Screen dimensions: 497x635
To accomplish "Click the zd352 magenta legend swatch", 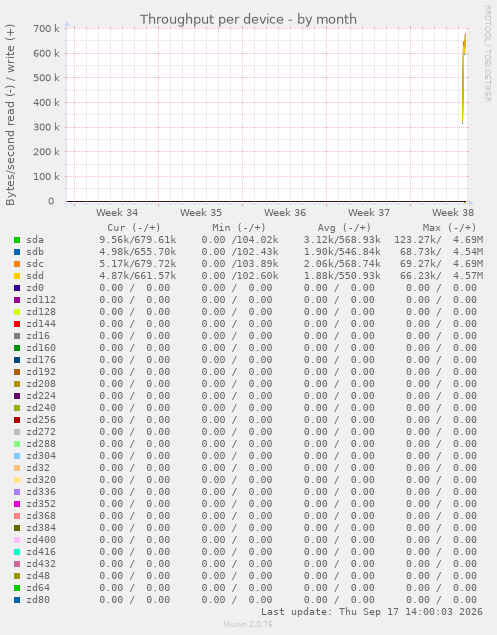I will [x=17, y=504].
